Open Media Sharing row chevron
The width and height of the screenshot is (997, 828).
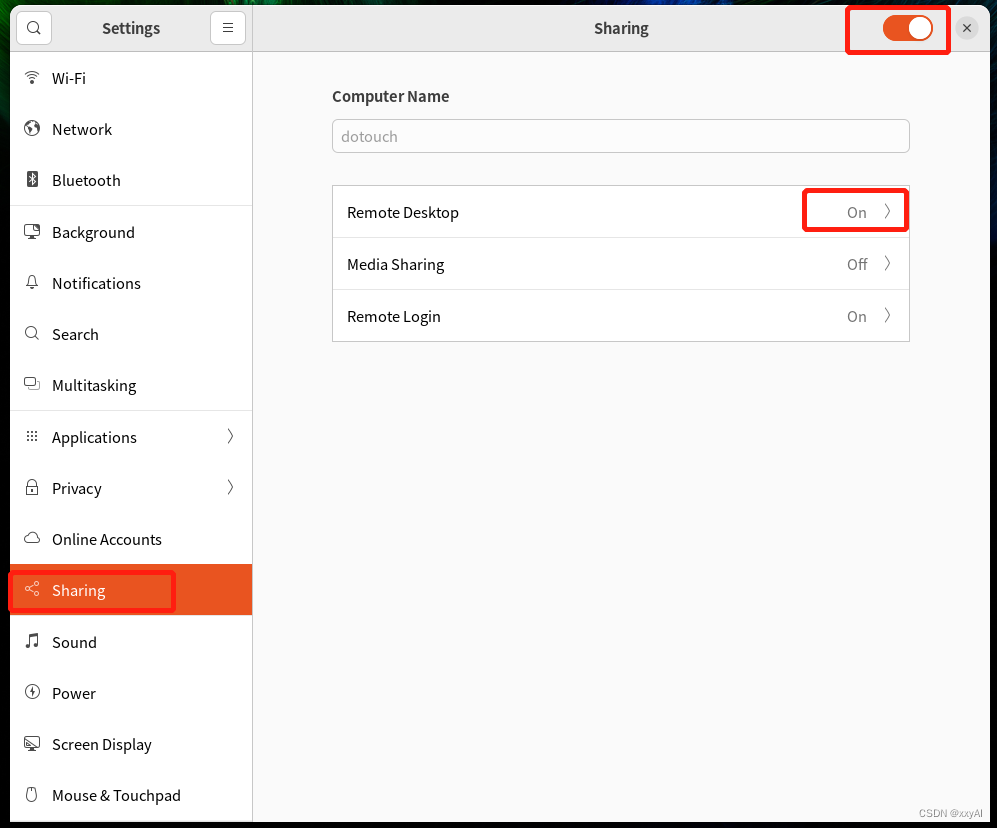coord(887,263)
